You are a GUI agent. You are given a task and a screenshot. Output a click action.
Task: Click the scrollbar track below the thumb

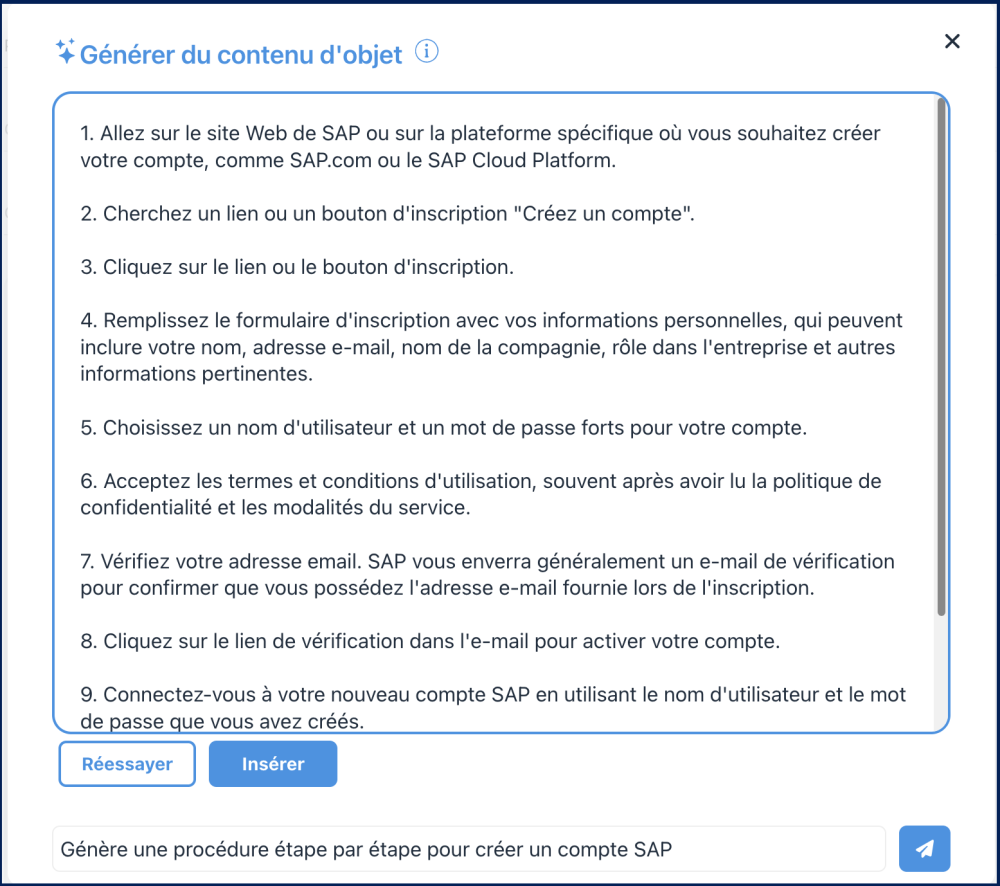click(x=940, y=675)
